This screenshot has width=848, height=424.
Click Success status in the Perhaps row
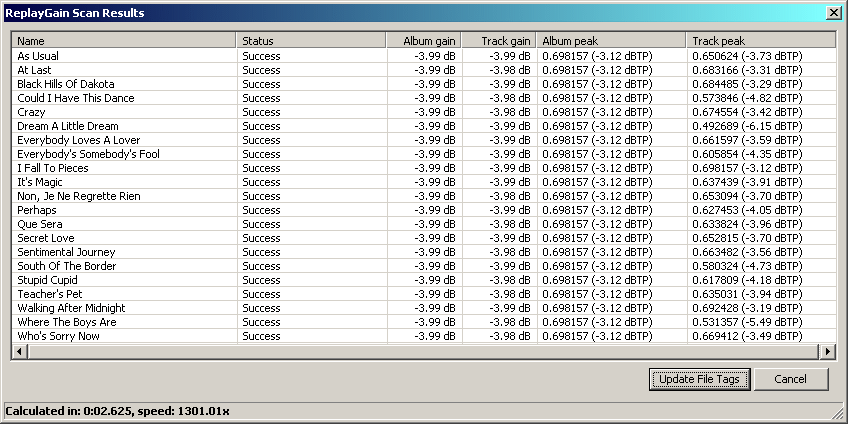coord(261,210)
